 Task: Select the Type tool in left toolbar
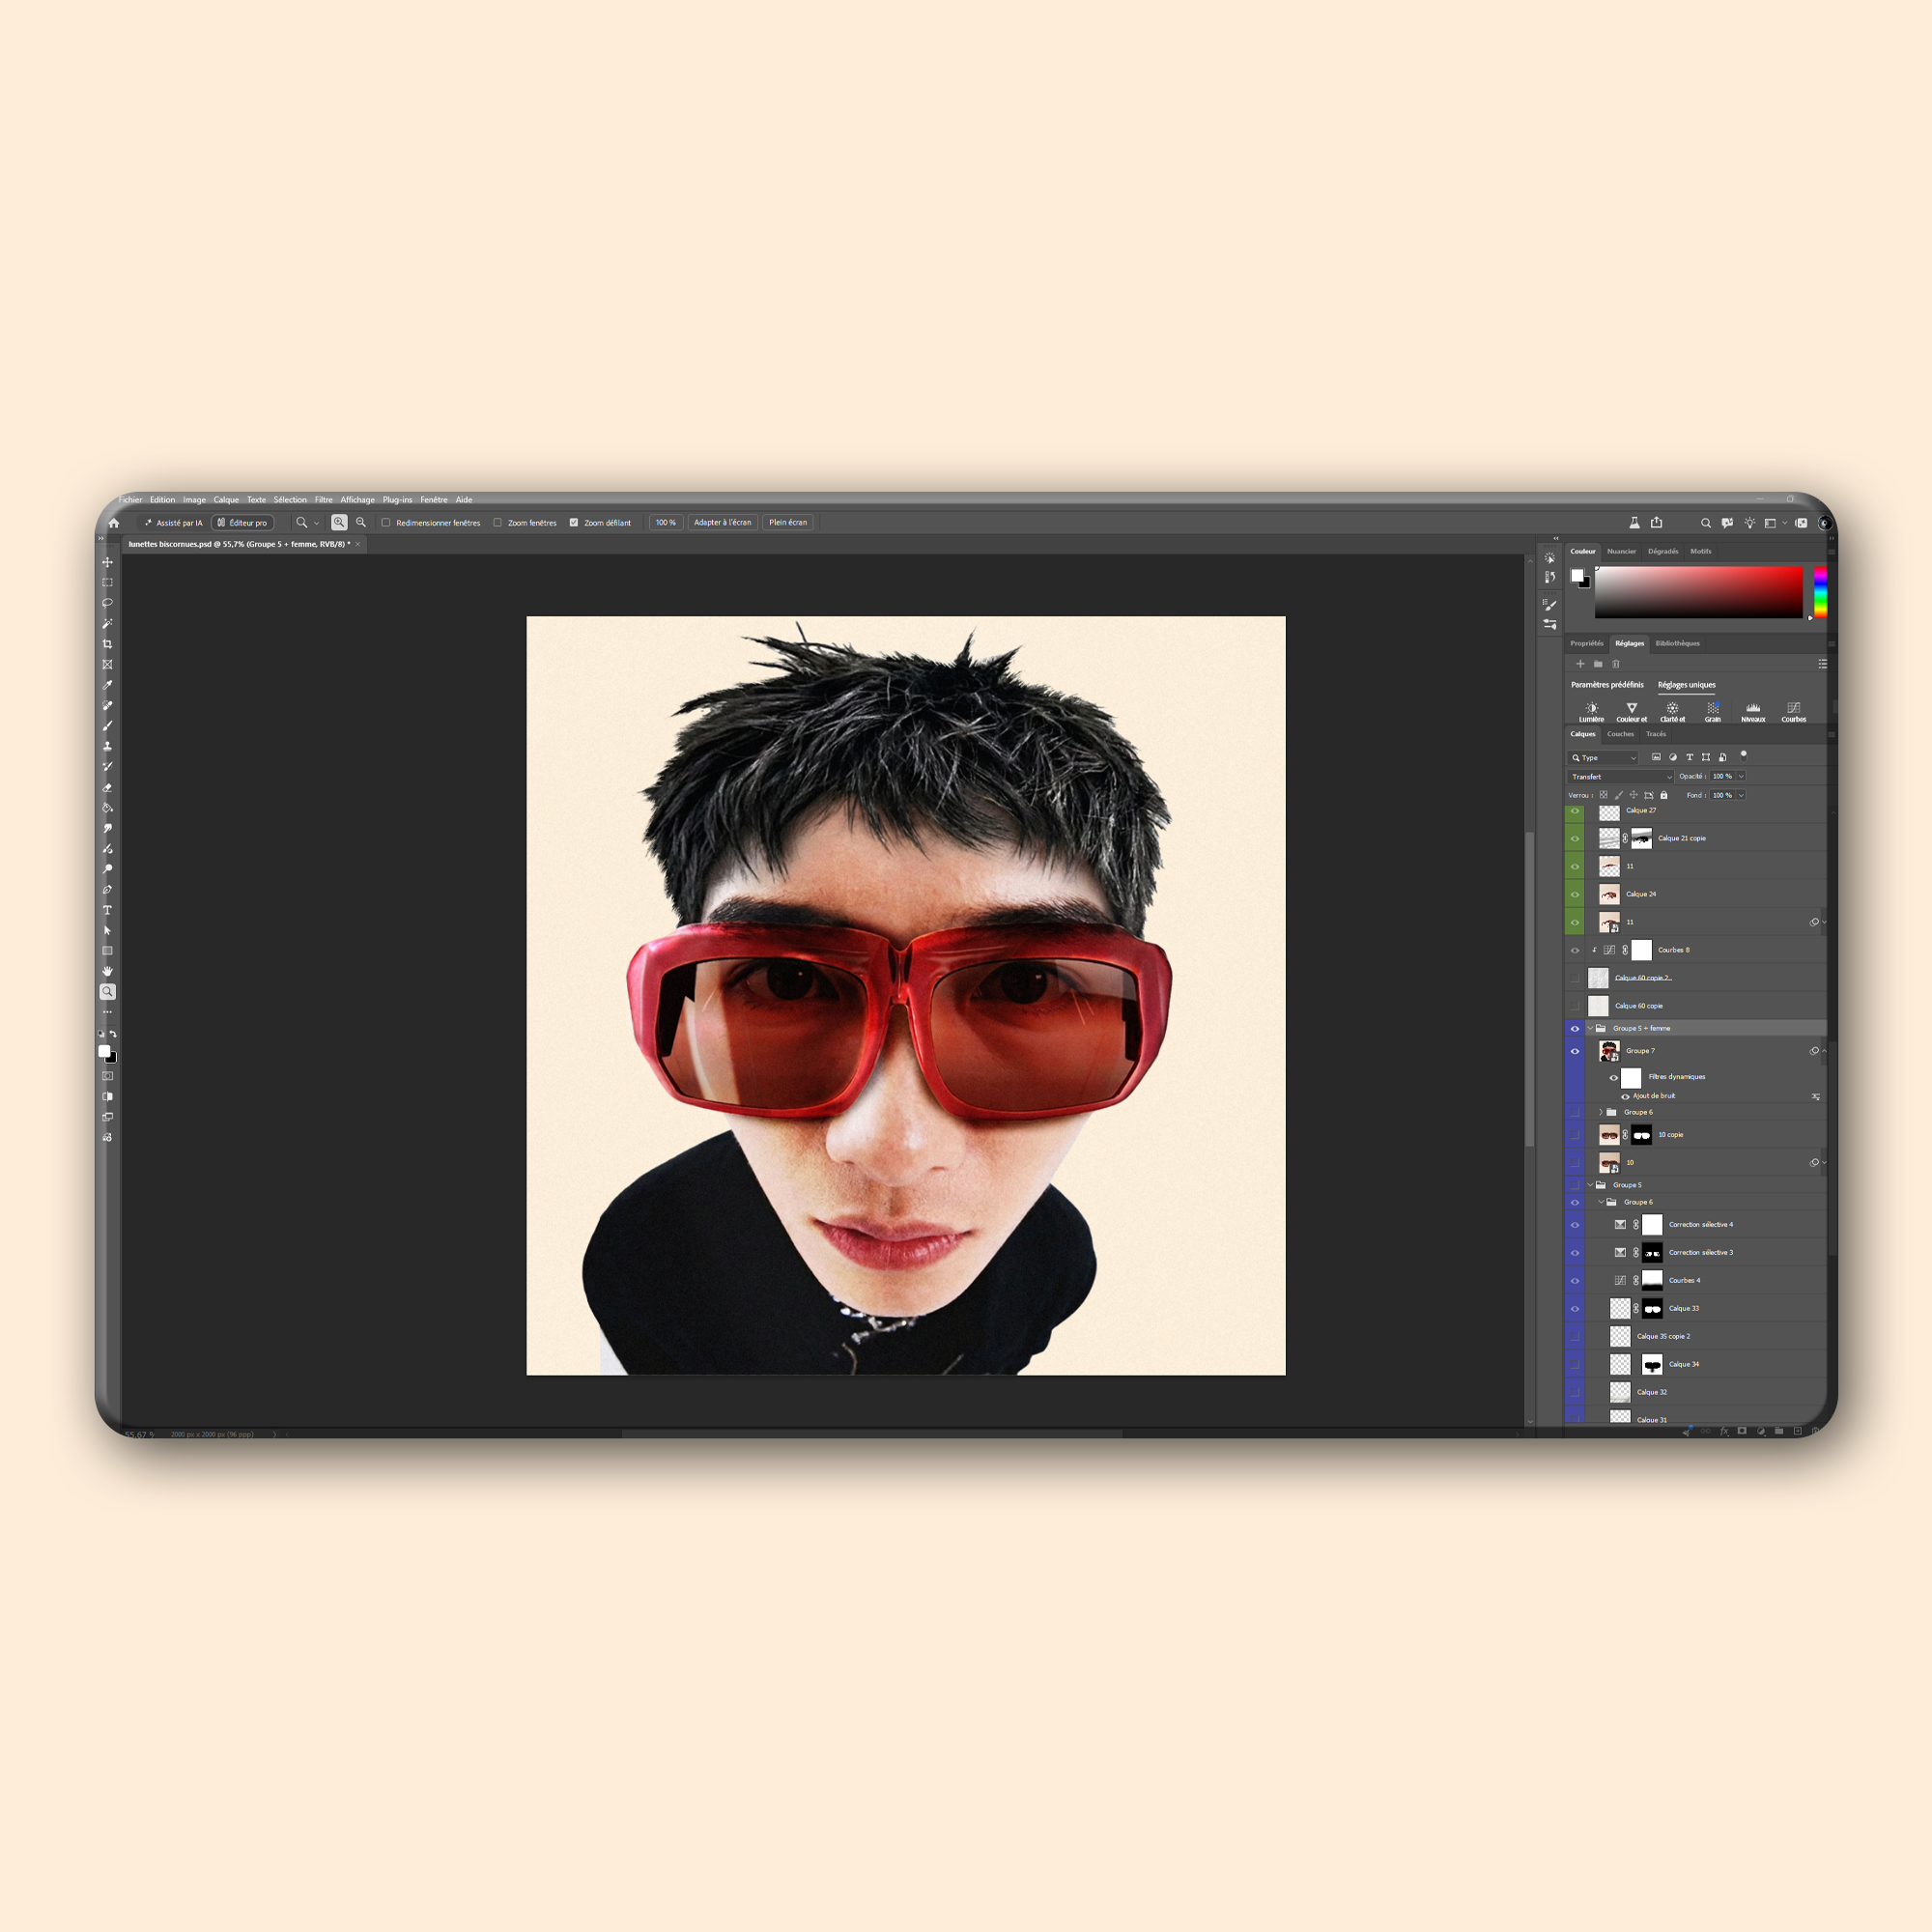pyautogui.click(x=107, y=910)
